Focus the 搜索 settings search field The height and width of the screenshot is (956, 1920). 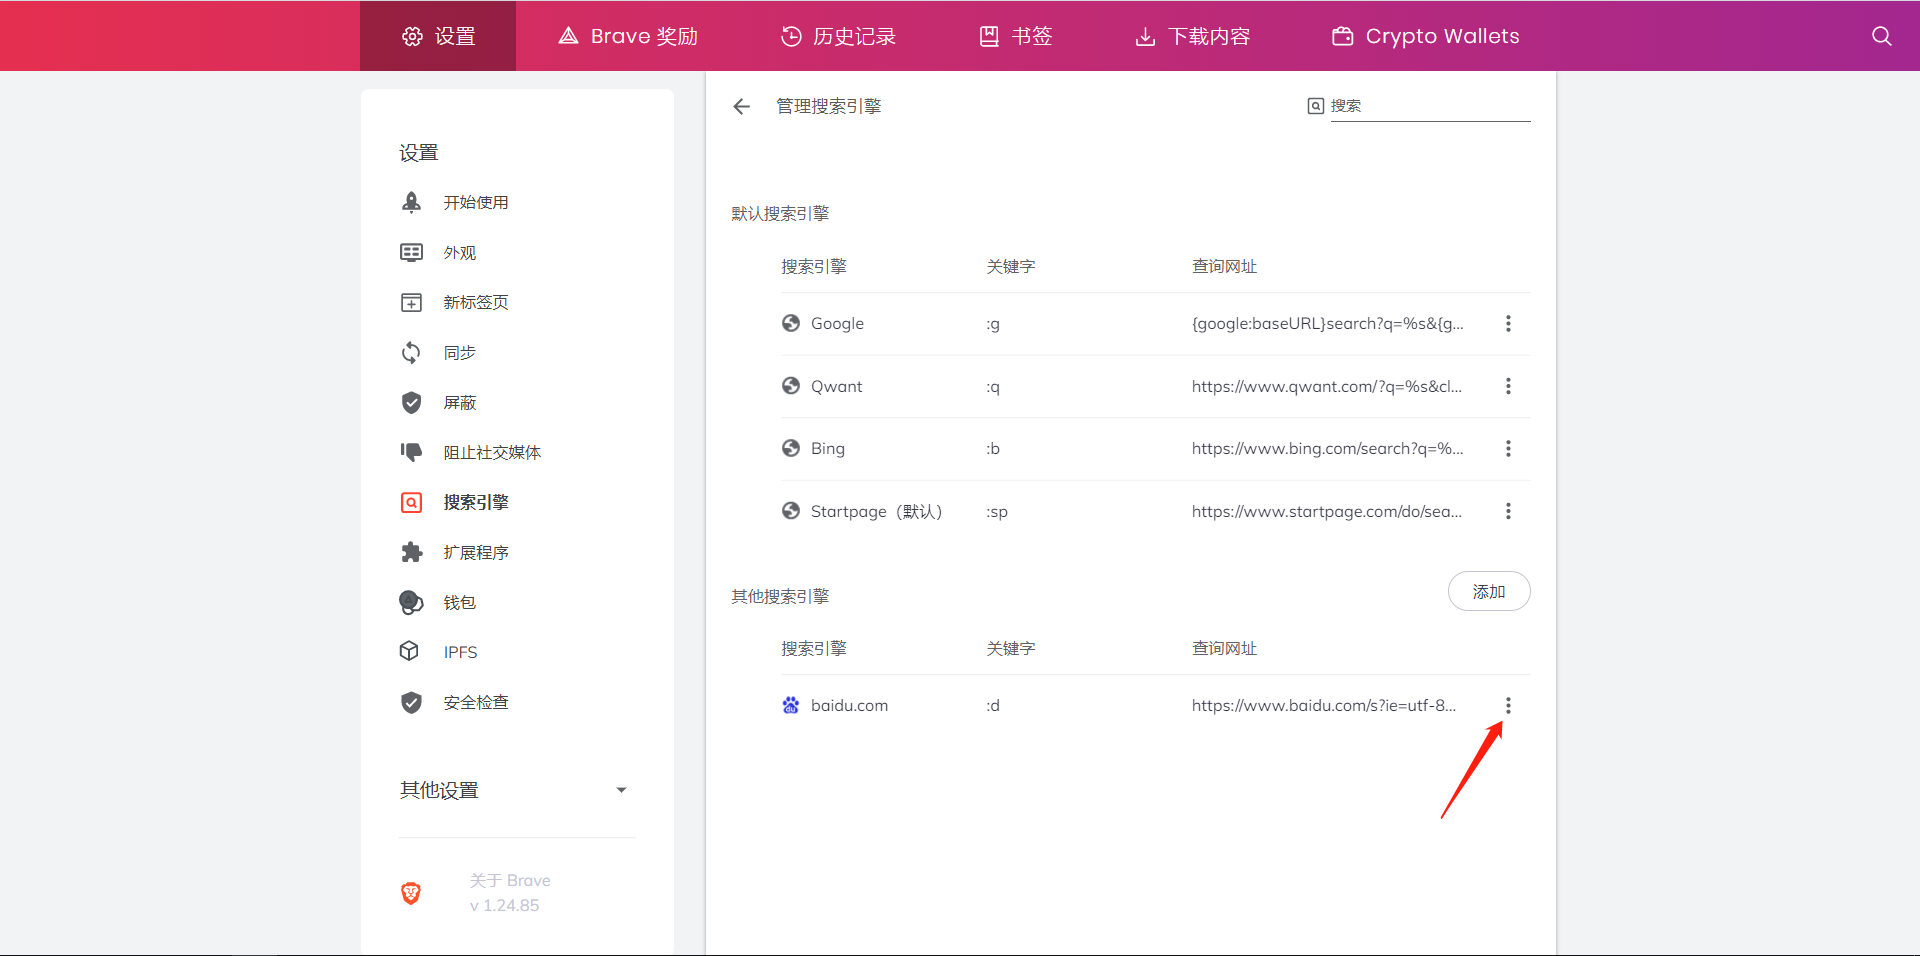pyautogui.click(x=1430, y=106)
